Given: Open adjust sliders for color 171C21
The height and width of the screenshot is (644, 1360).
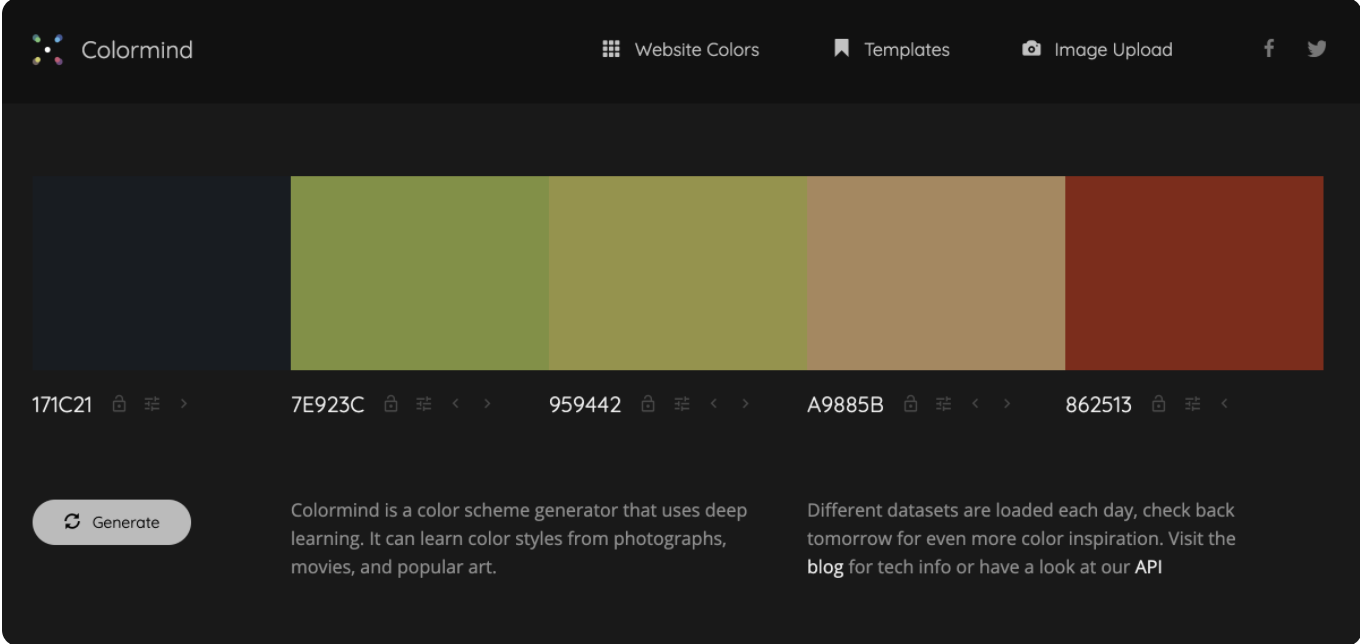Looking at the screenshot, I should pyautogui.click(x=152, y=404).
